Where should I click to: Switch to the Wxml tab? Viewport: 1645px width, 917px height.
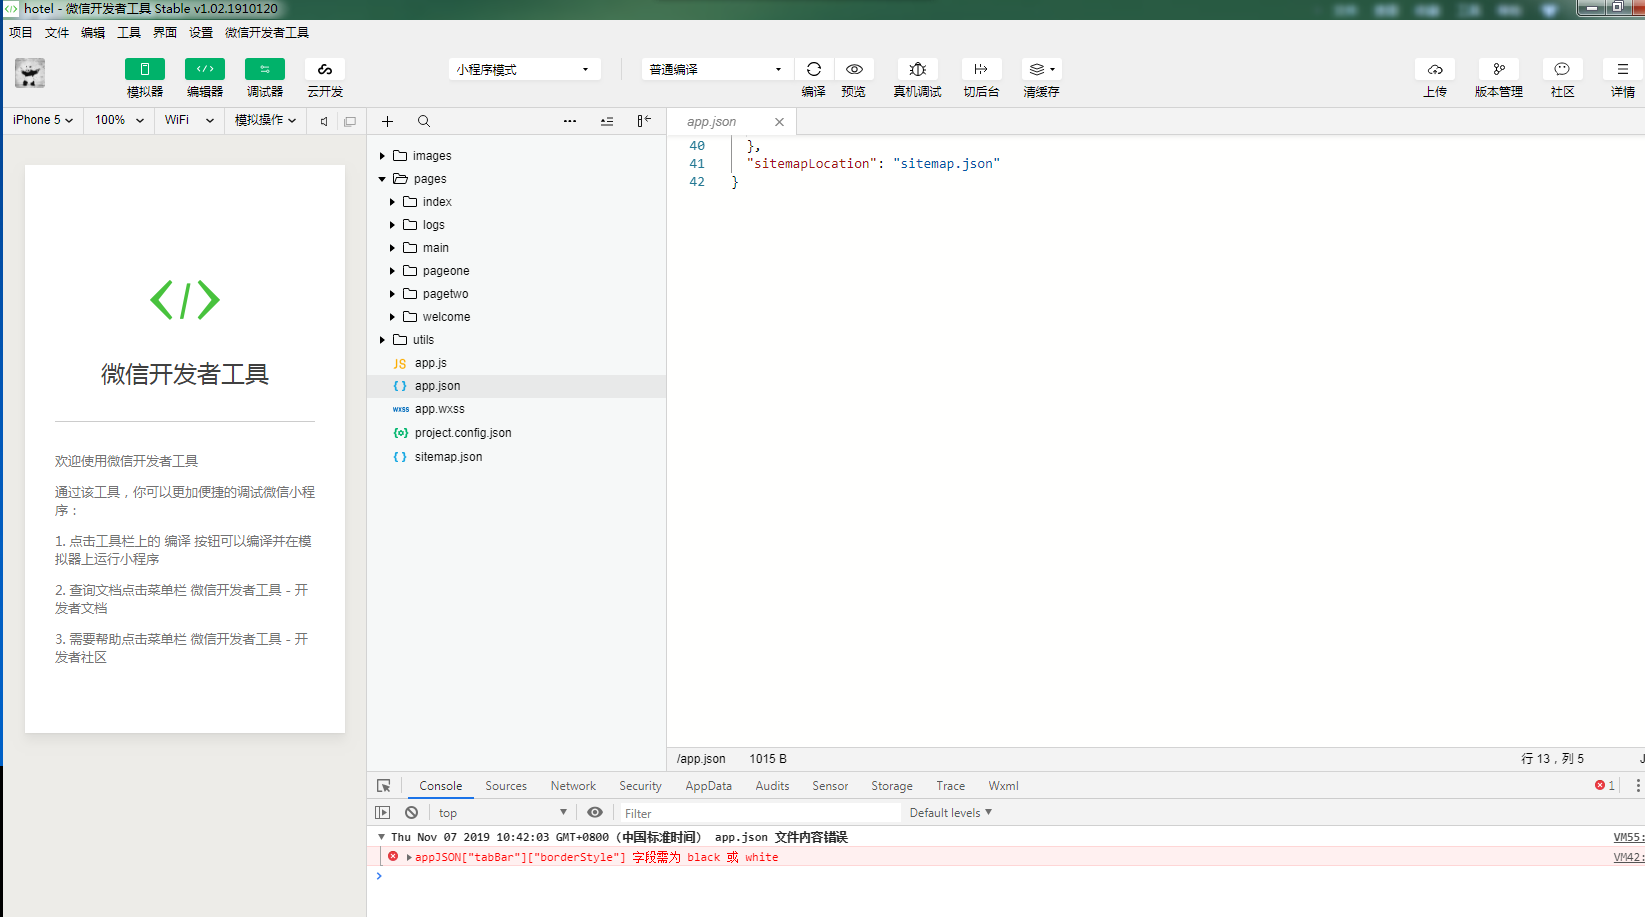tap(1003, 786)
